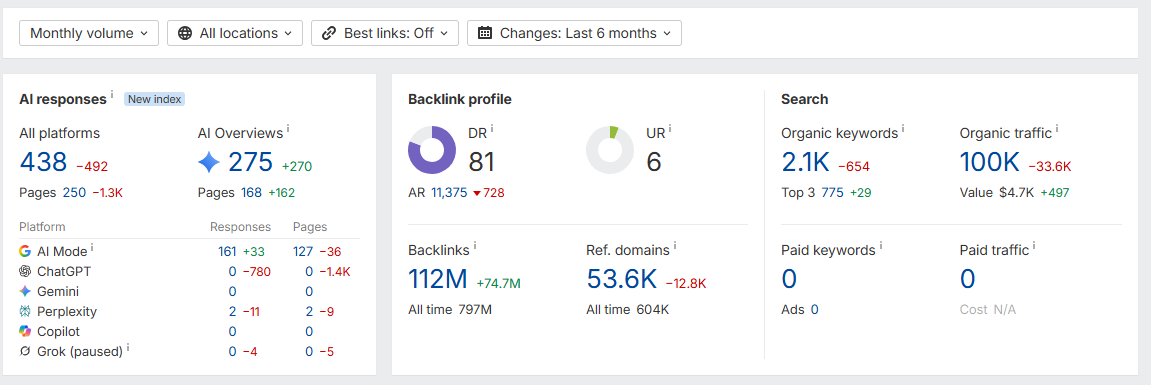Open Organic keywords value 2.1K
This screenshot has width=1151, height=385.
(806, 162)
